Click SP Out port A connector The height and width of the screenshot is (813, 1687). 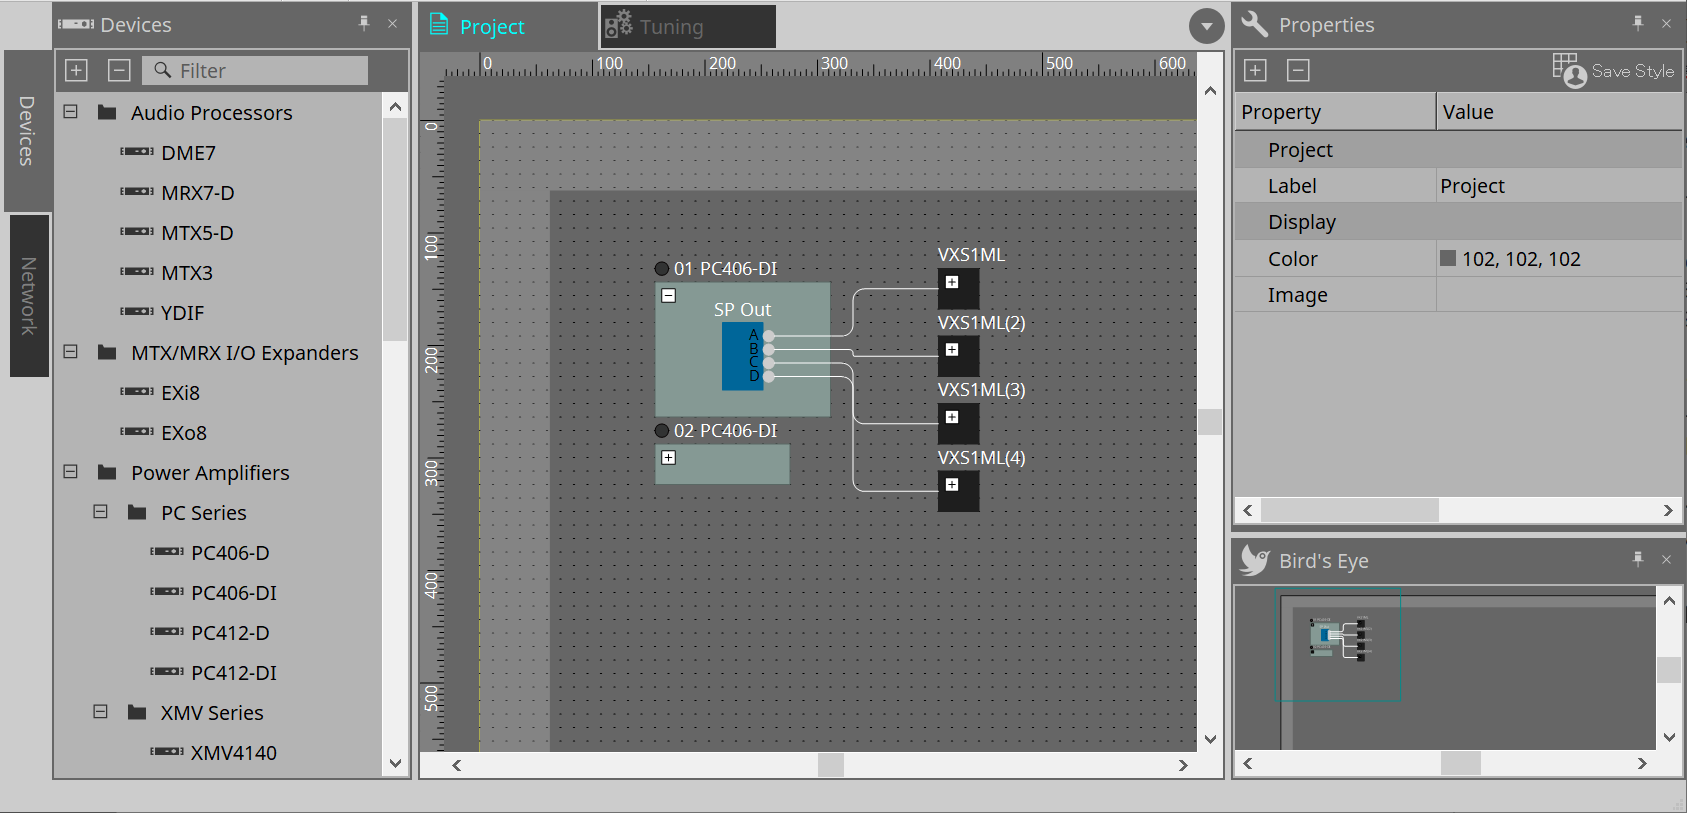(769, 337)
